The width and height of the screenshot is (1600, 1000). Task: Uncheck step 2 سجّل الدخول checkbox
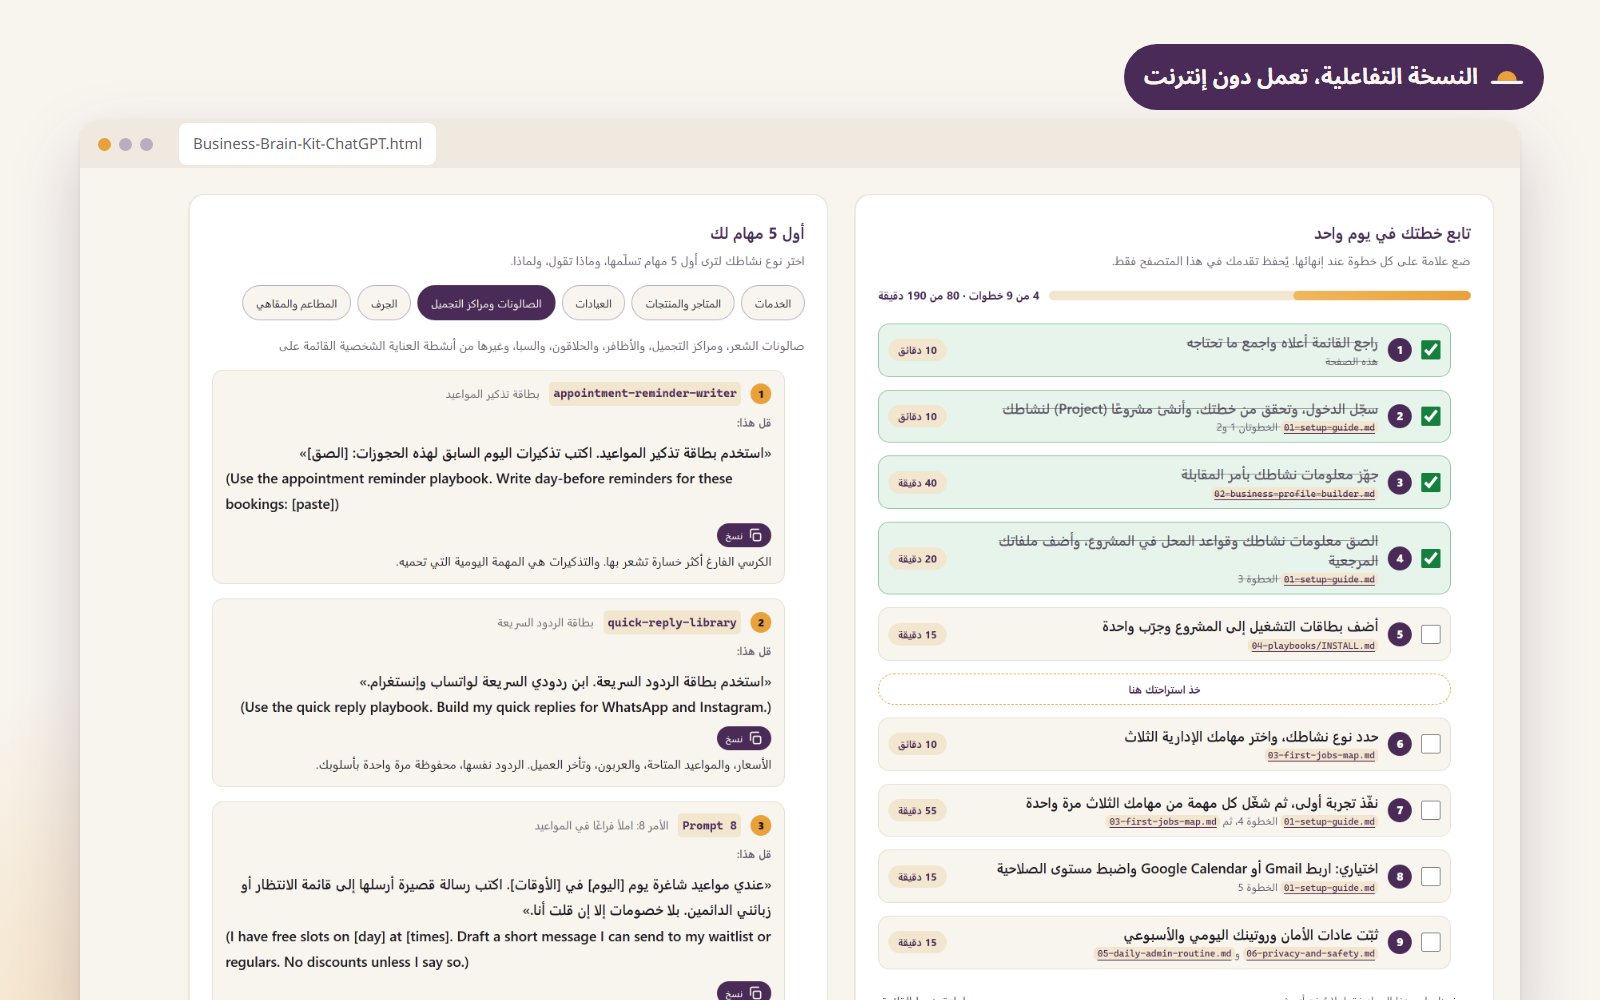coord(1431,416)
